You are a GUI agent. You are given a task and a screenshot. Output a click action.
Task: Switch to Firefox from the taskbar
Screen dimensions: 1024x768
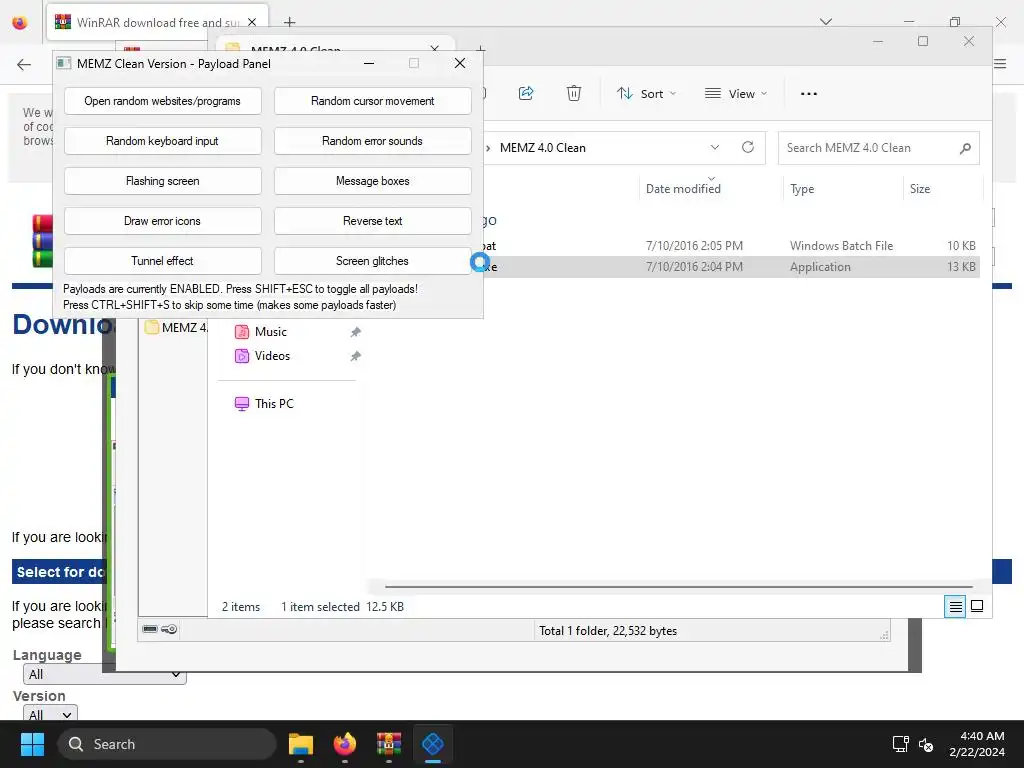[x=345, y=744]
